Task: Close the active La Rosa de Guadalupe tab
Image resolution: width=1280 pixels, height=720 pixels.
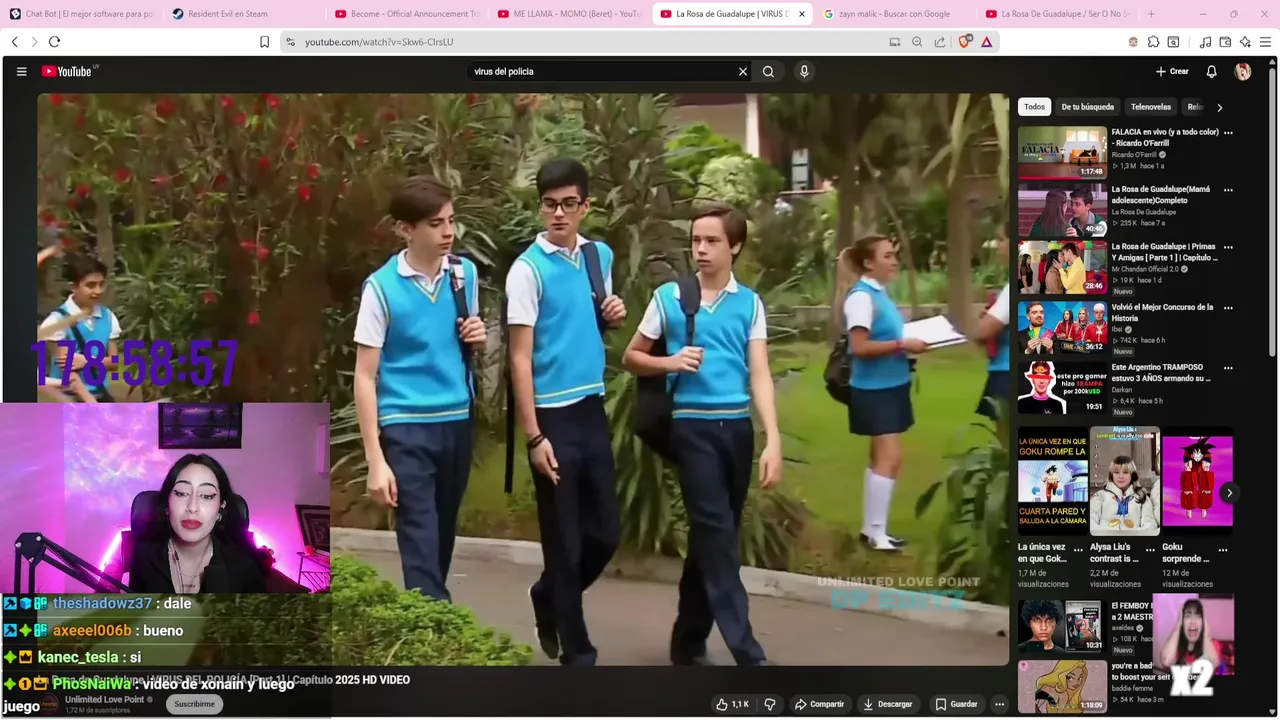Action: 801,14
